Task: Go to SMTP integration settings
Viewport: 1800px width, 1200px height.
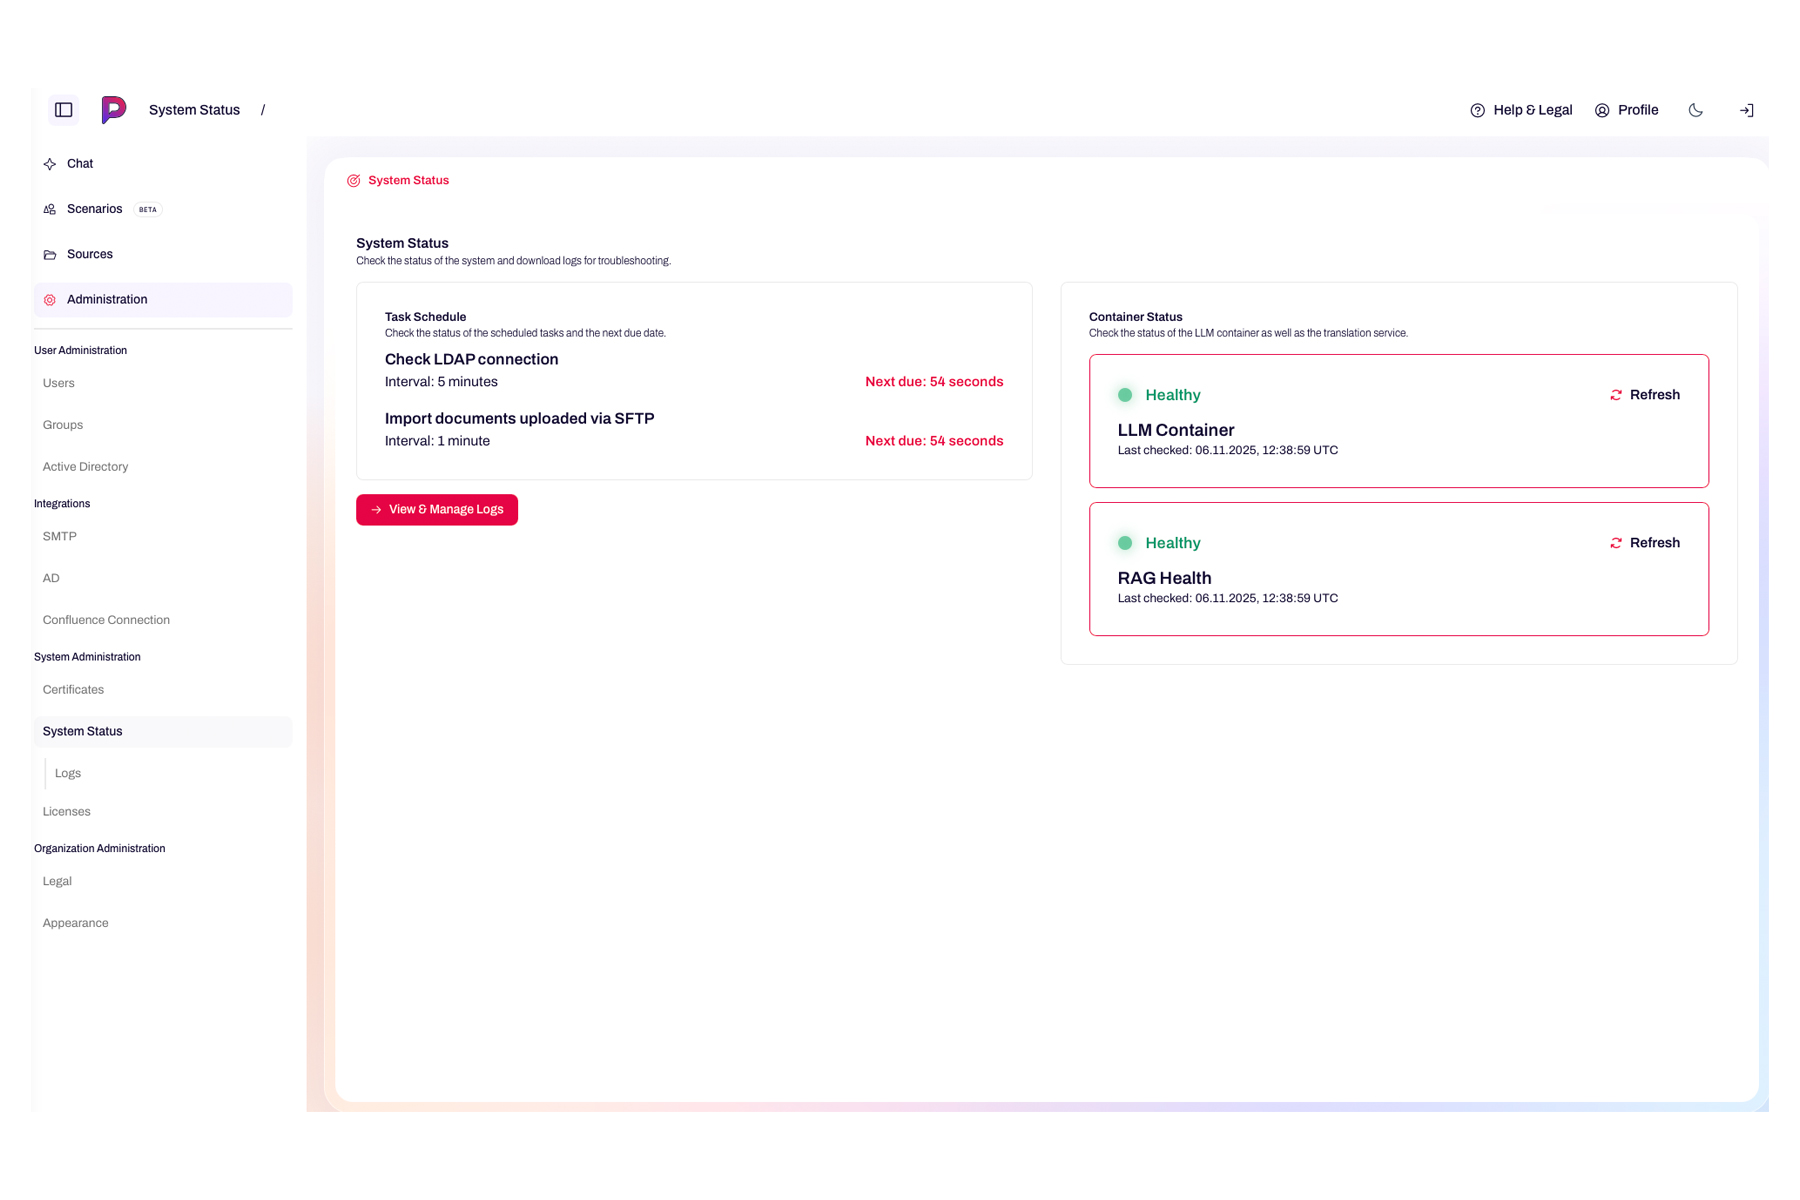Action: 60,537
